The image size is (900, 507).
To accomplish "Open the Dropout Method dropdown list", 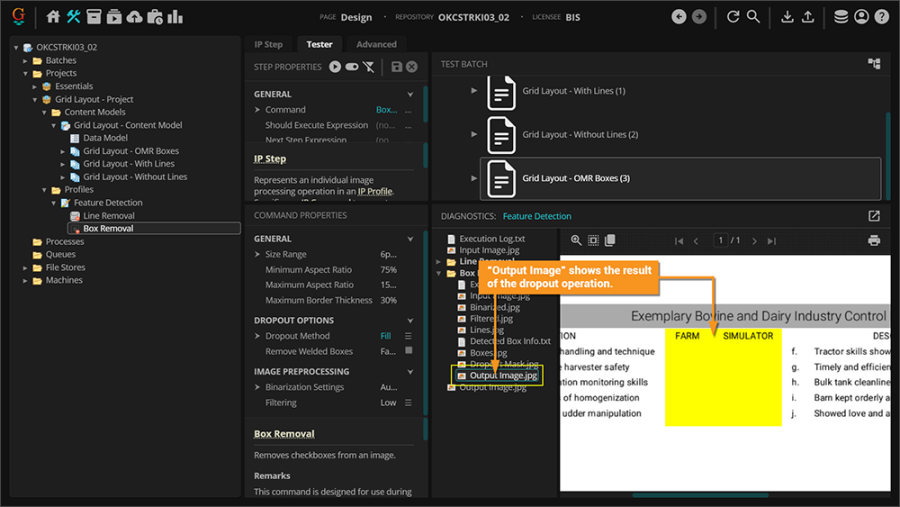I will point(408,337).
